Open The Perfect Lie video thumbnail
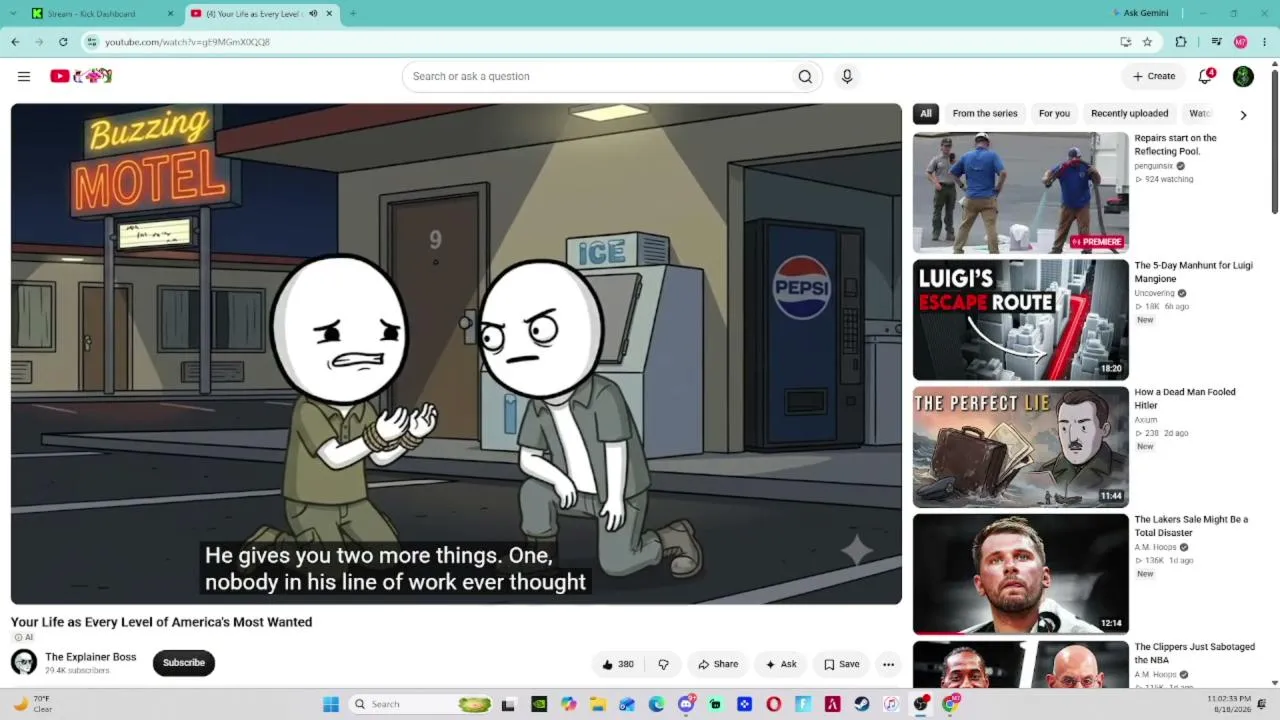The height and width of the screenshot is (720, 1280). click(x=1020, y=447)
